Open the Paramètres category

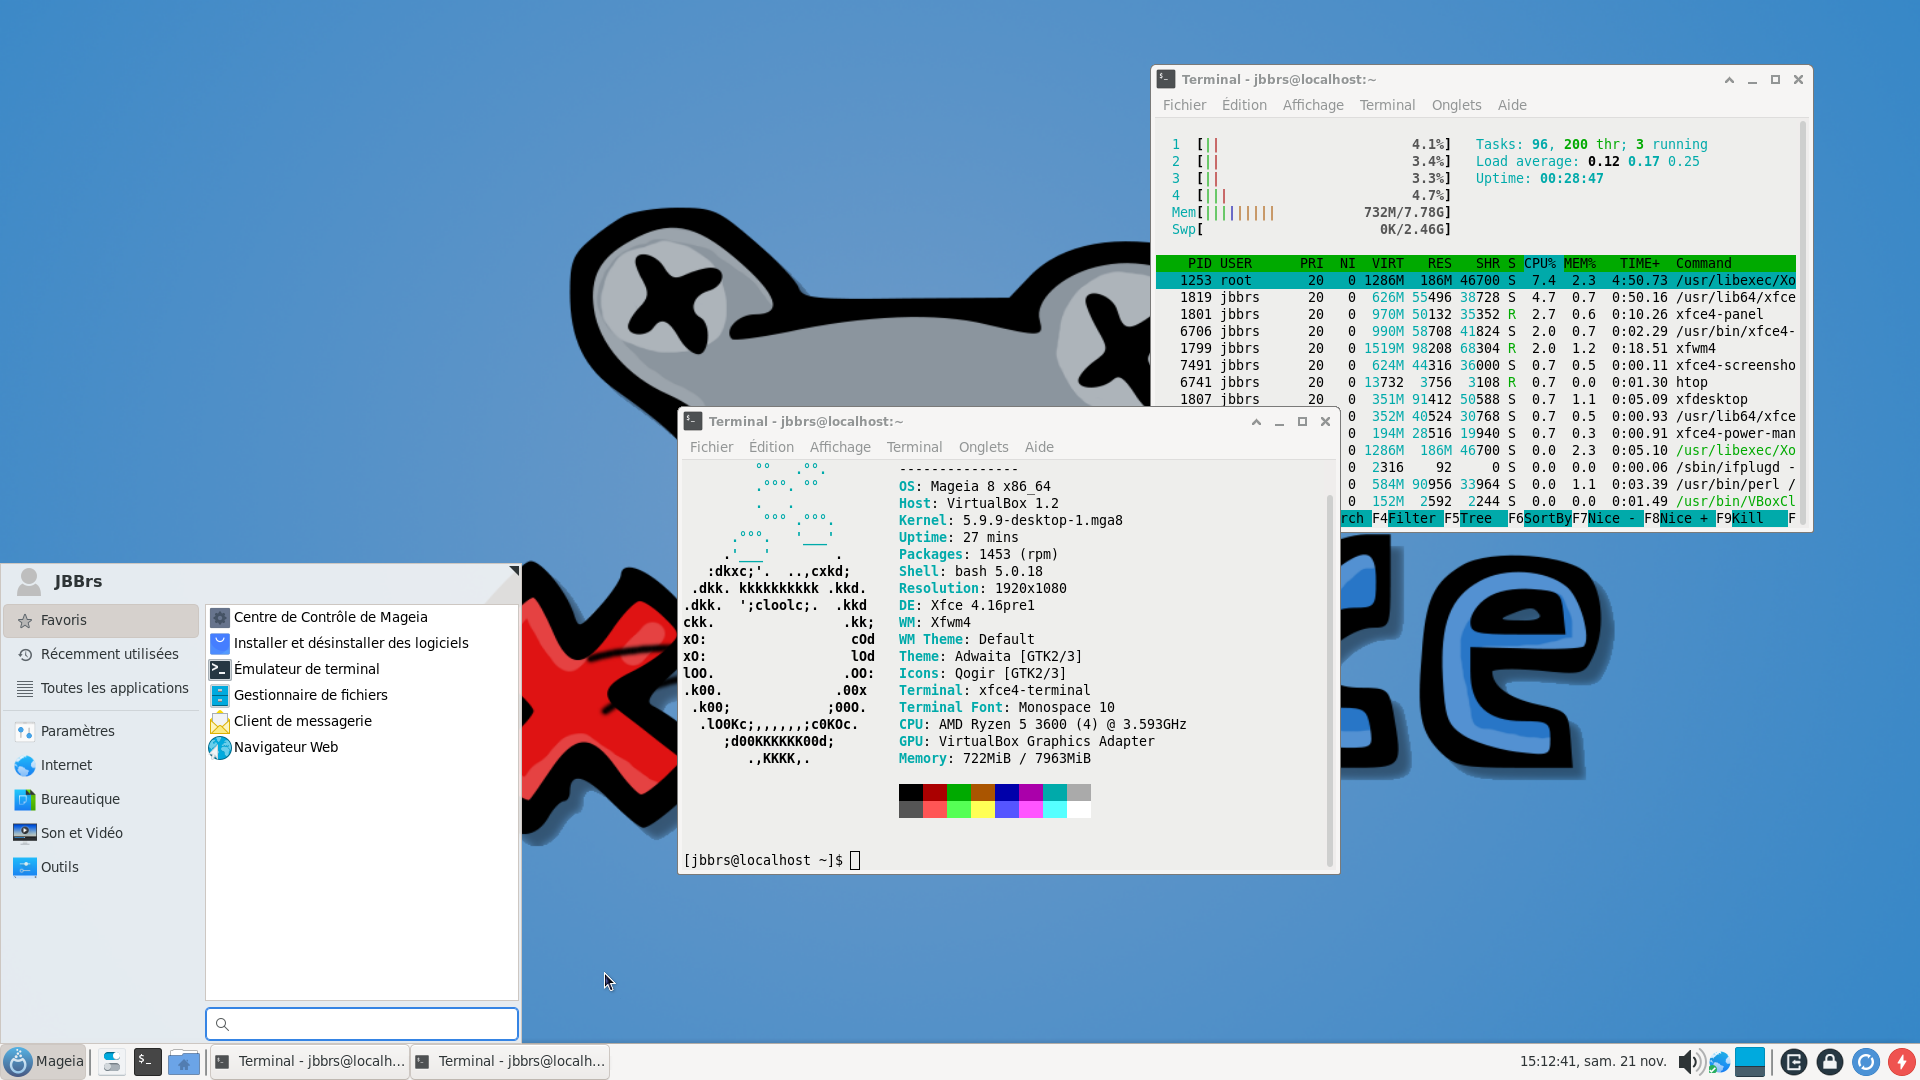(101, 731)
